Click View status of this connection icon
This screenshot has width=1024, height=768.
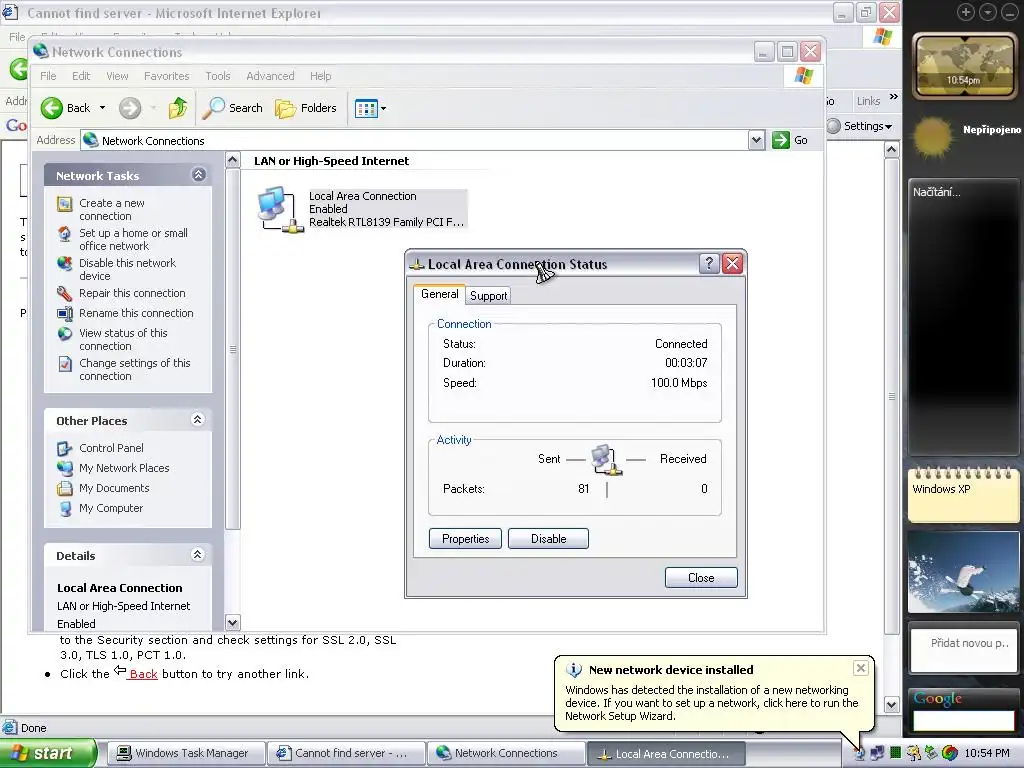click(65, 334)
